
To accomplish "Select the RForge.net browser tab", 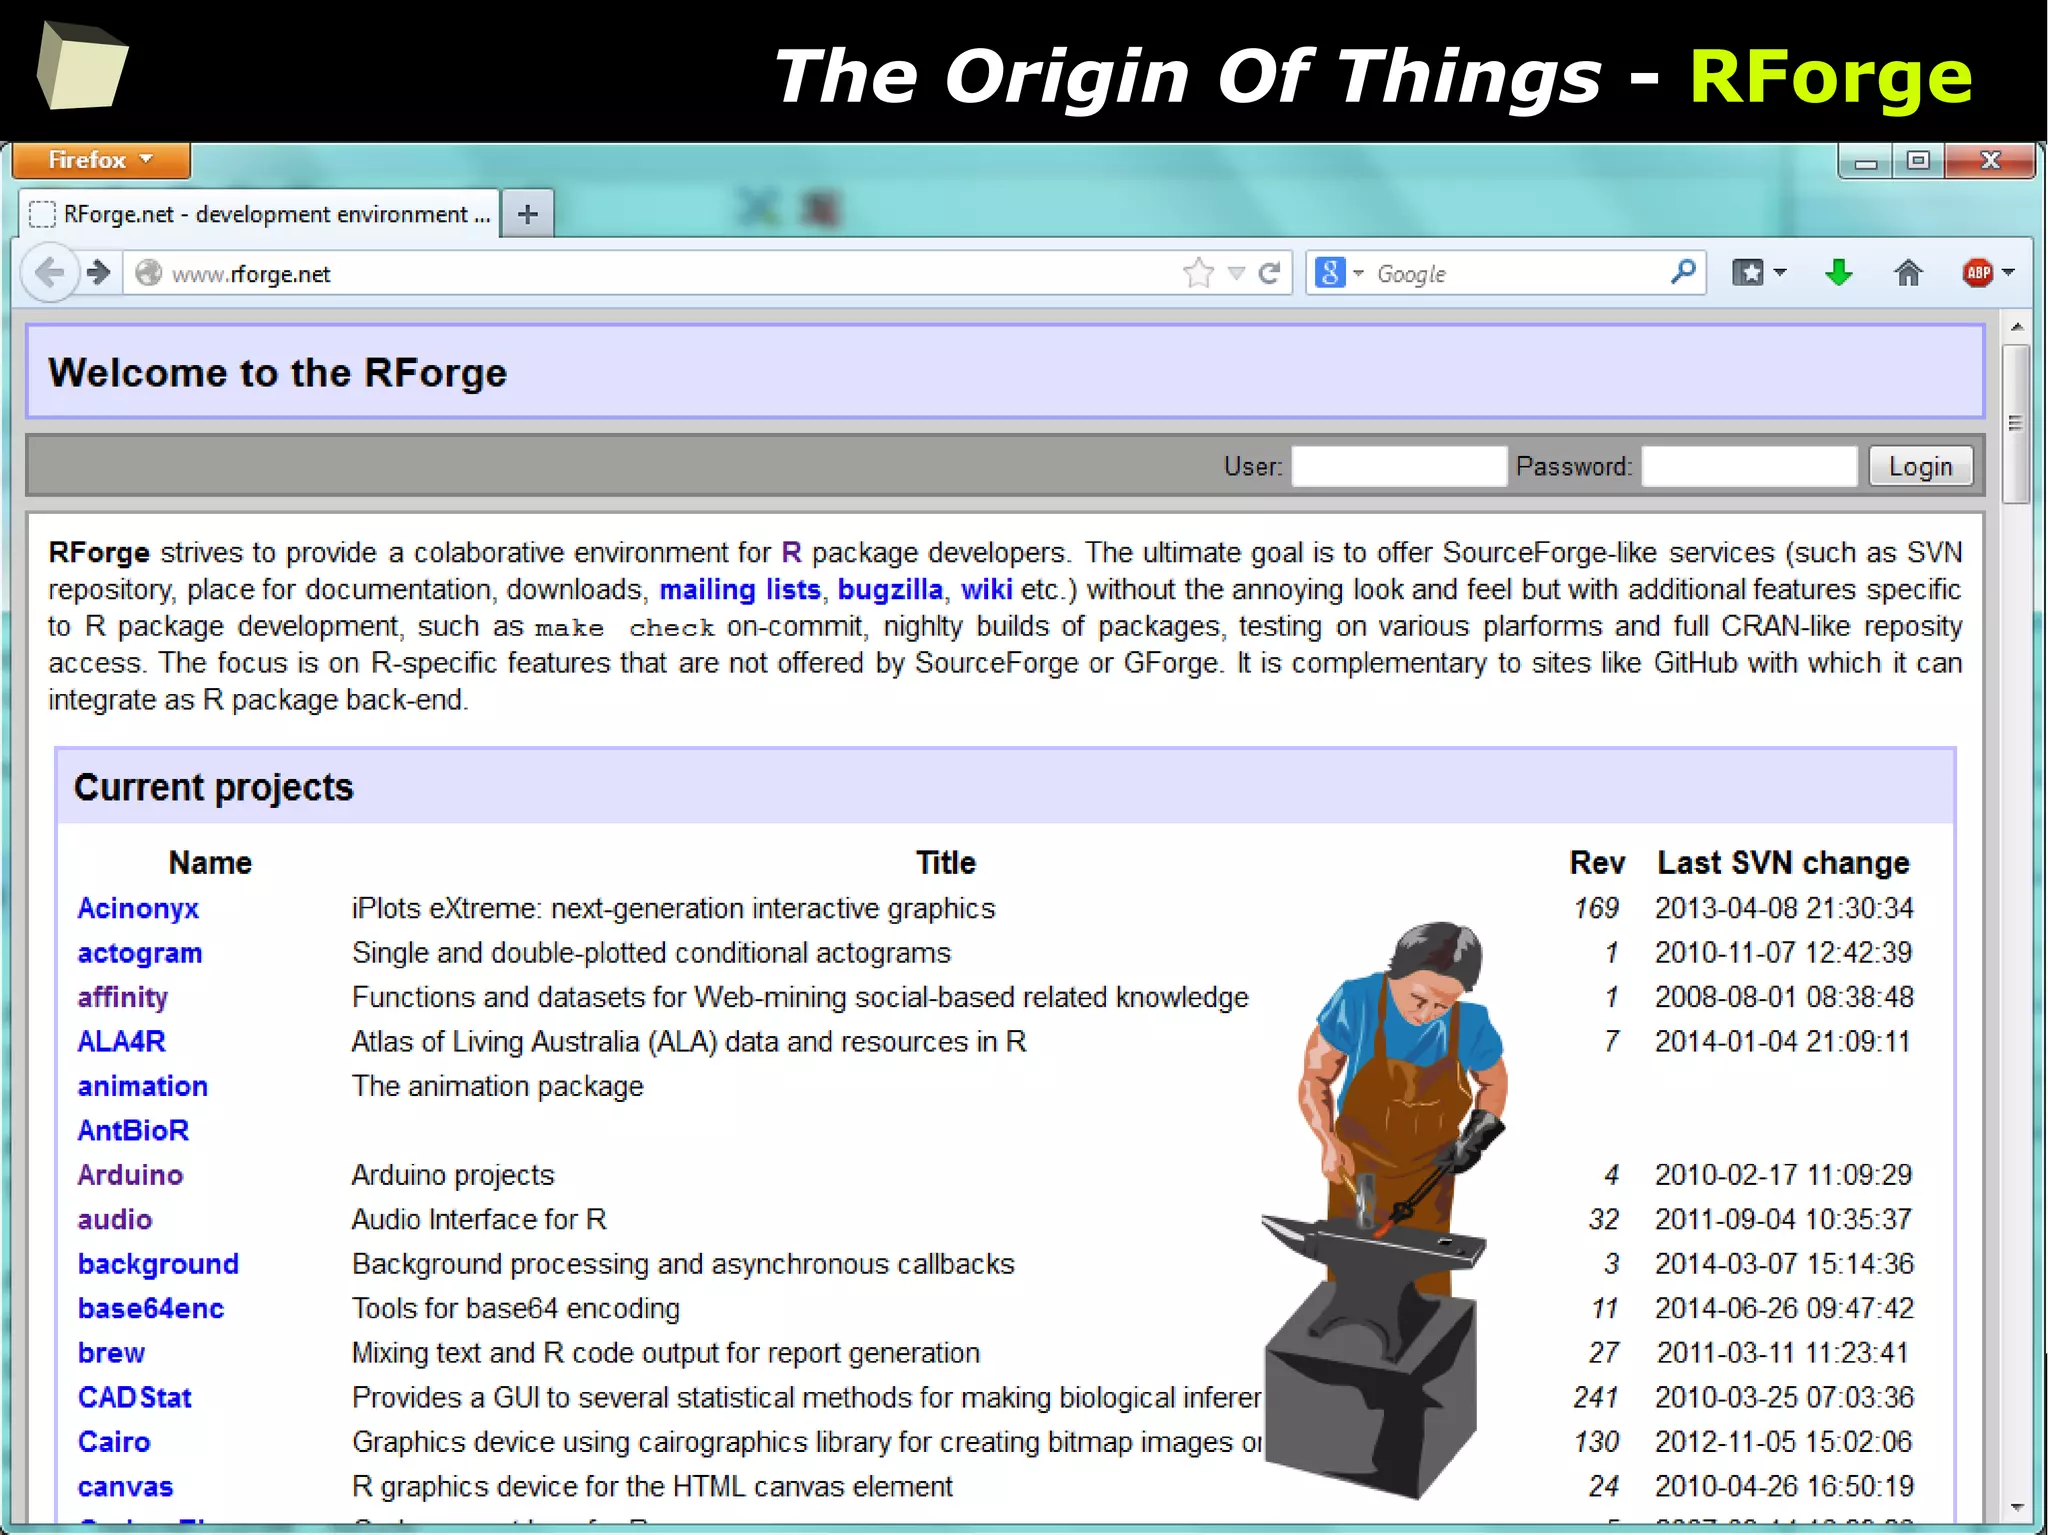I will [260, 213].
